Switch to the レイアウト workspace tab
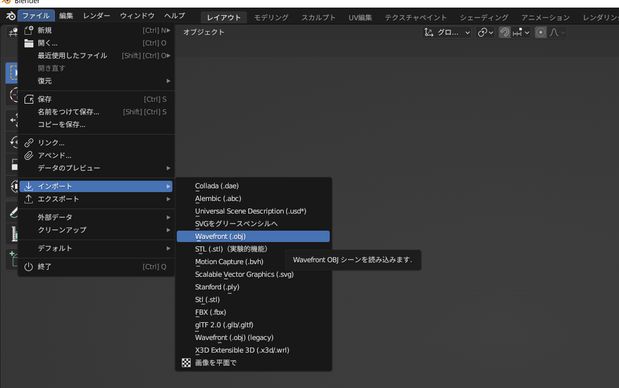 tap(224, 18)
